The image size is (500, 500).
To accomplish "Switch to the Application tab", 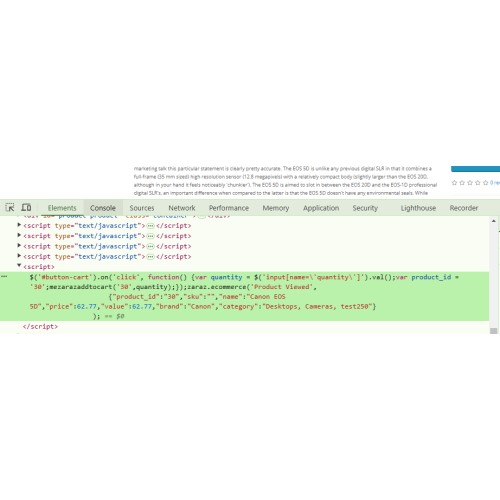I will 321,208.
